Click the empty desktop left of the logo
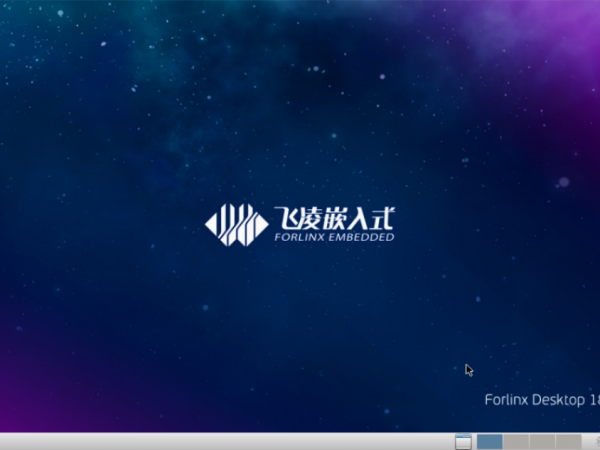Image resolution: width=600 pixels, height=450 pixels. tap(100, 223)
